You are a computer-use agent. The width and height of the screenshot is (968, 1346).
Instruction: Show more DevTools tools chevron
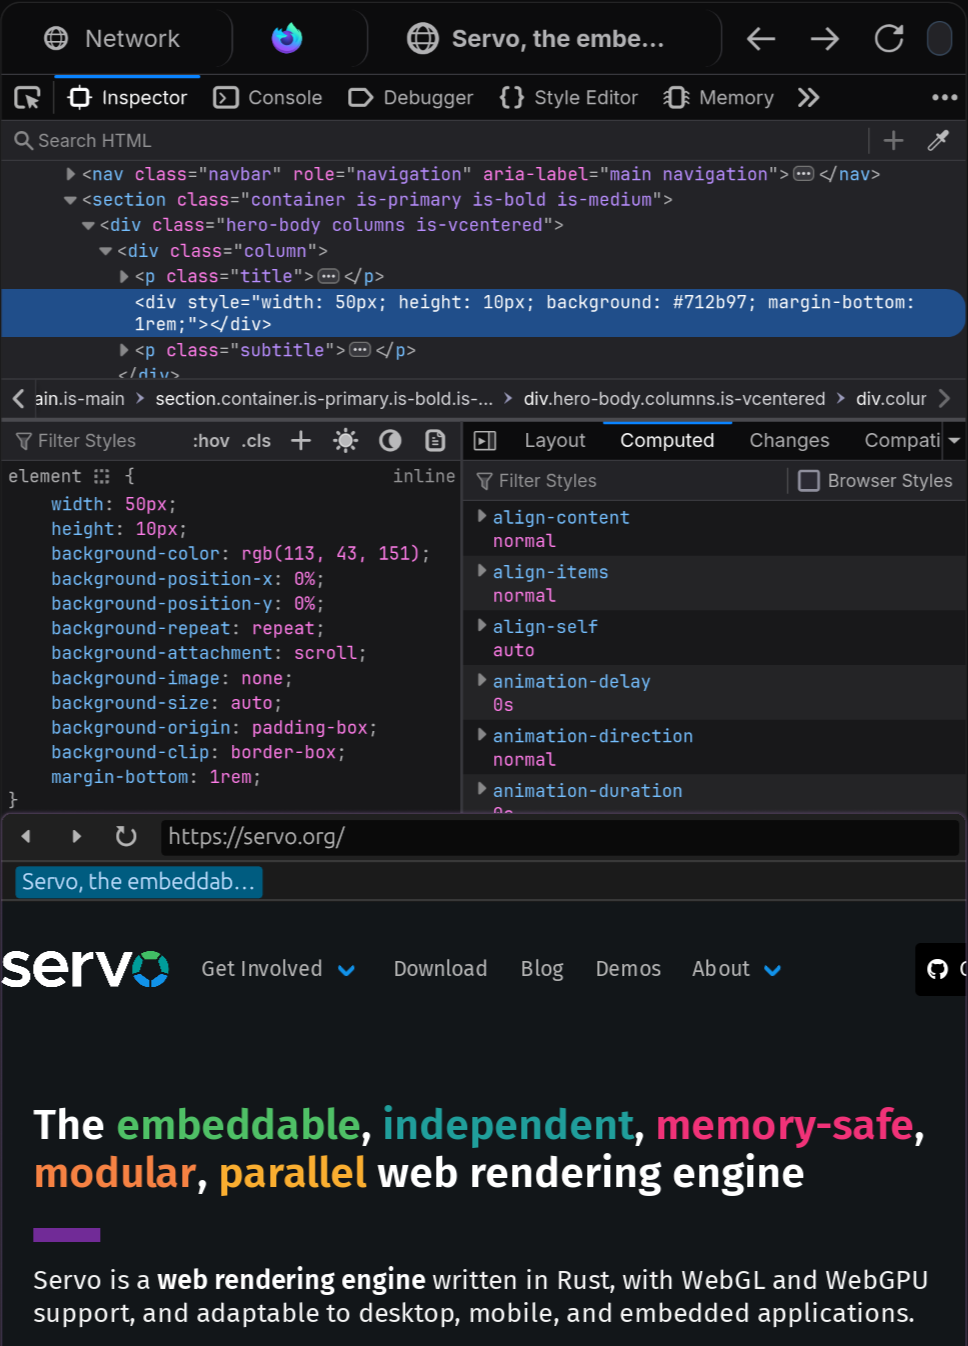808,98
